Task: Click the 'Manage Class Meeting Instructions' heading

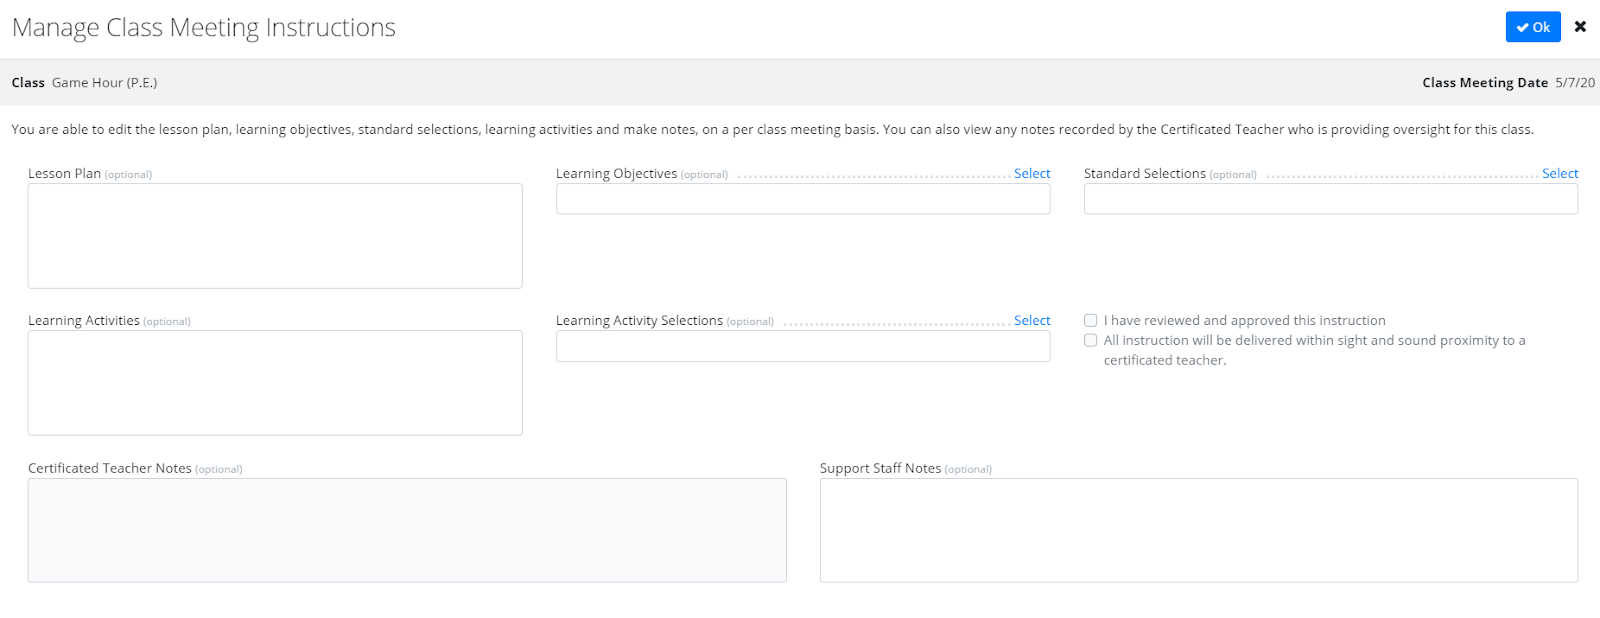Action: pyautogui.click(x=204, y=28)
